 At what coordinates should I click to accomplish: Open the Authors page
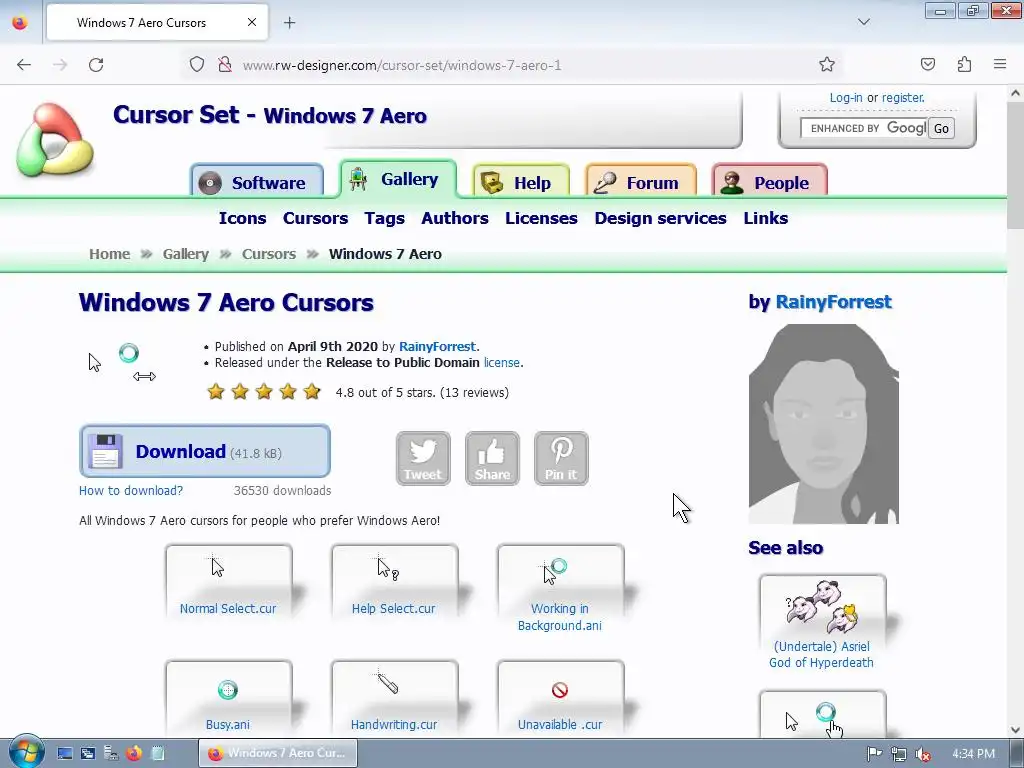click(x=455, y=218)
